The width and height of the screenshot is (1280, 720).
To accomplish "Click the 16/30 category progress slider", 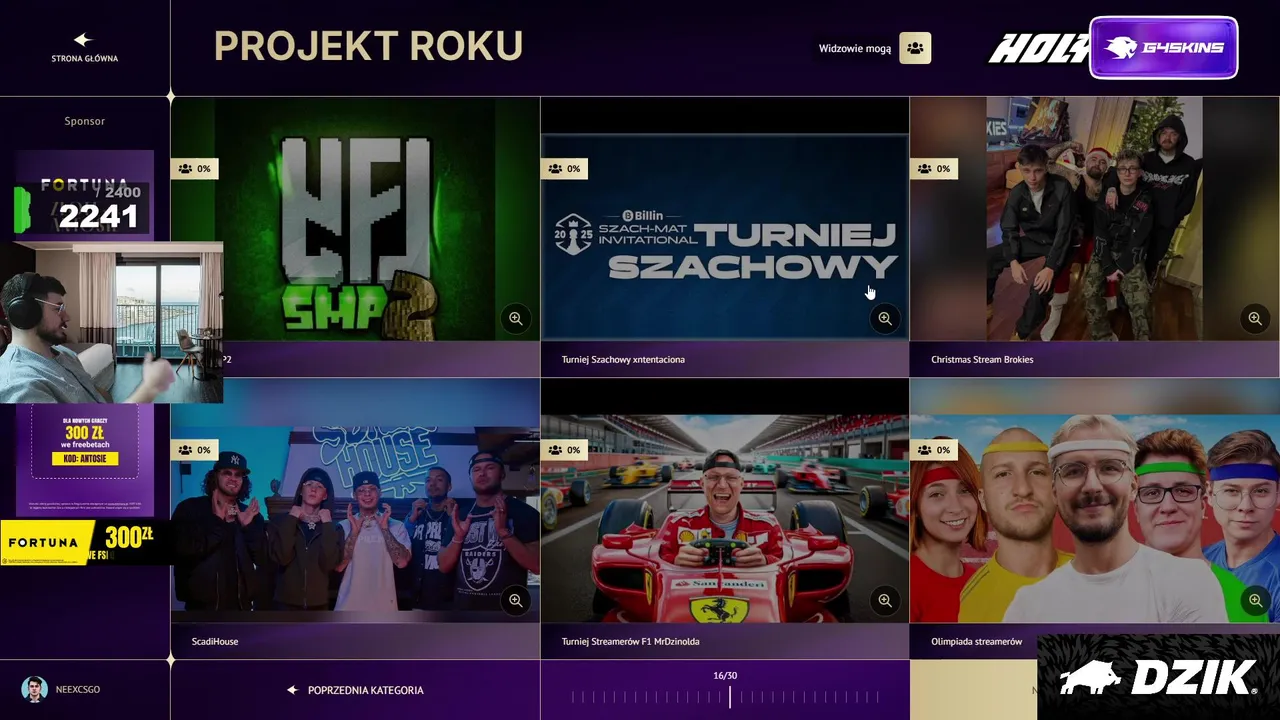I will point(725,698).
